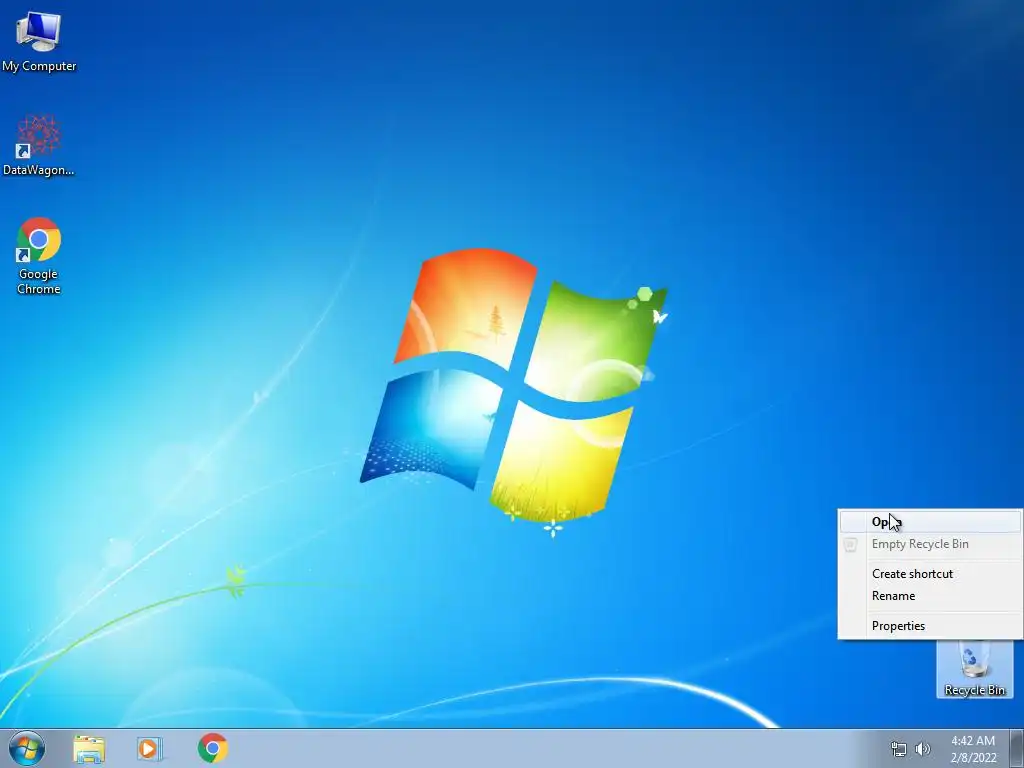Image resolution: width=1024 pixels, height=768 pixels.
Task: Open Windows Explorer from the taskbar
Action: pos(89,748)
